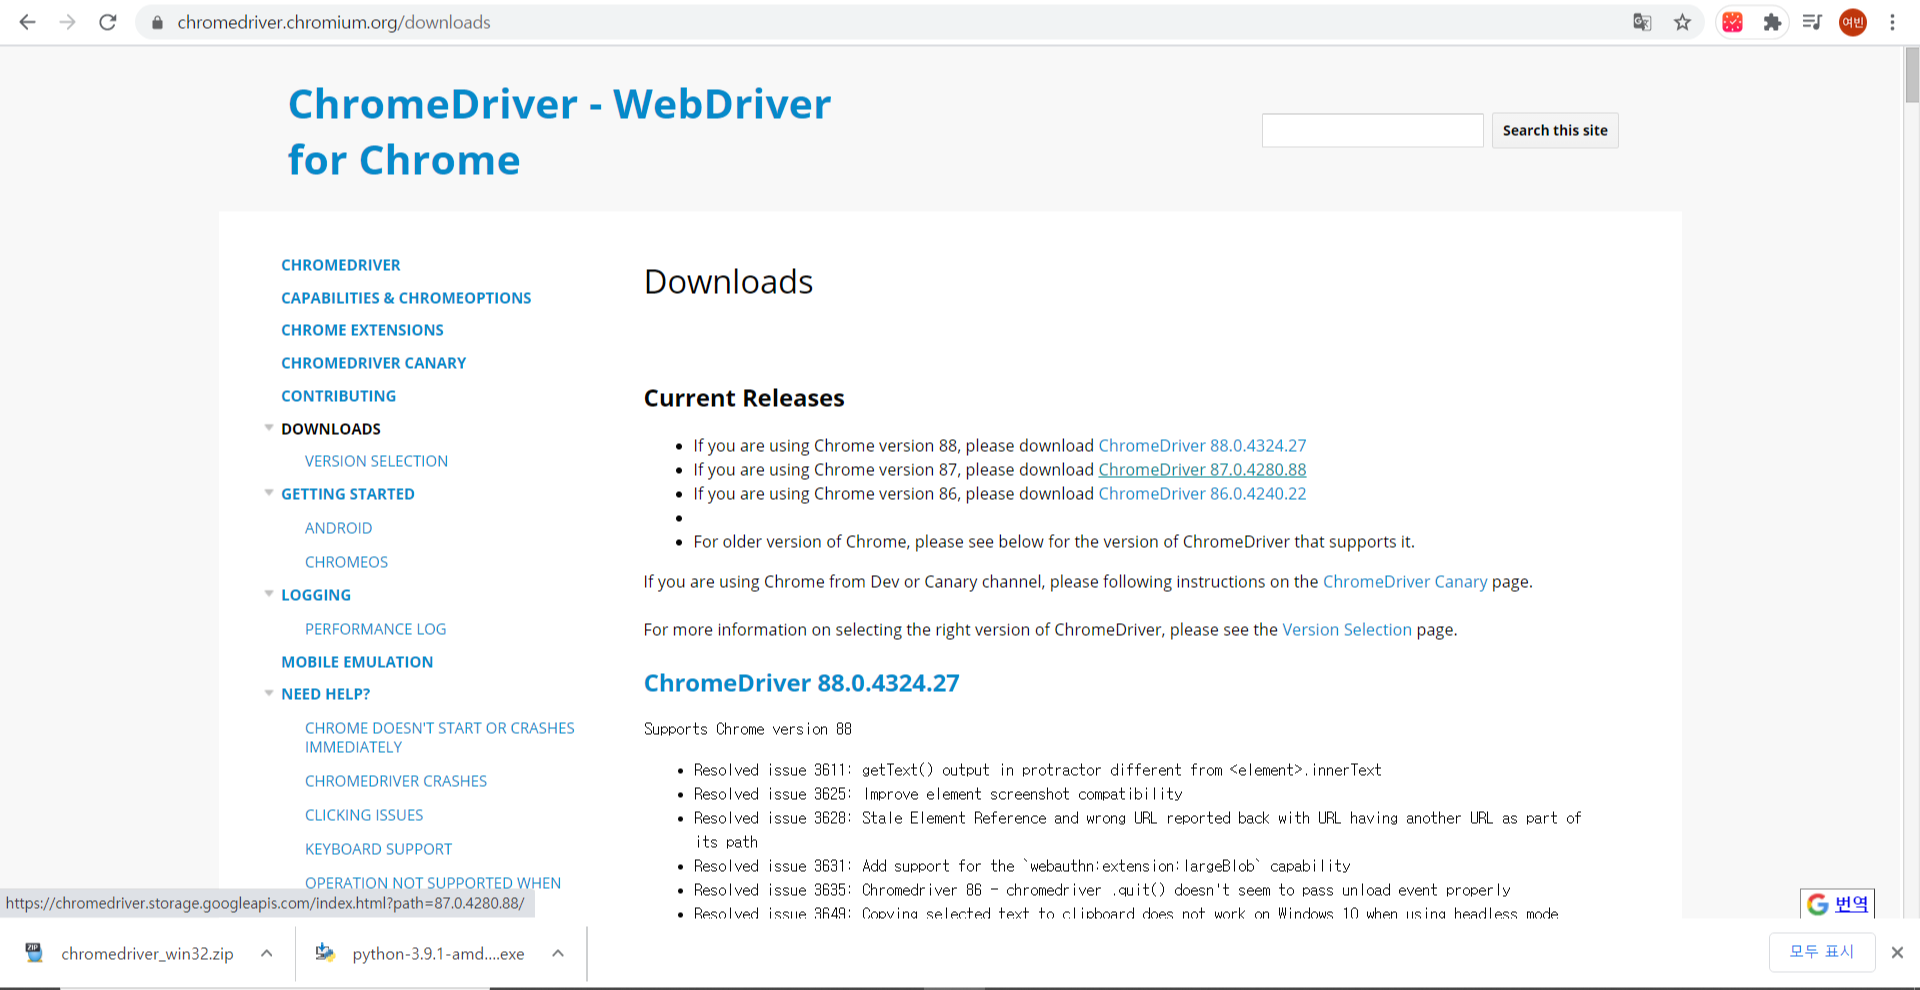Open LOGGING sidebar page

(x=316, y=595)
